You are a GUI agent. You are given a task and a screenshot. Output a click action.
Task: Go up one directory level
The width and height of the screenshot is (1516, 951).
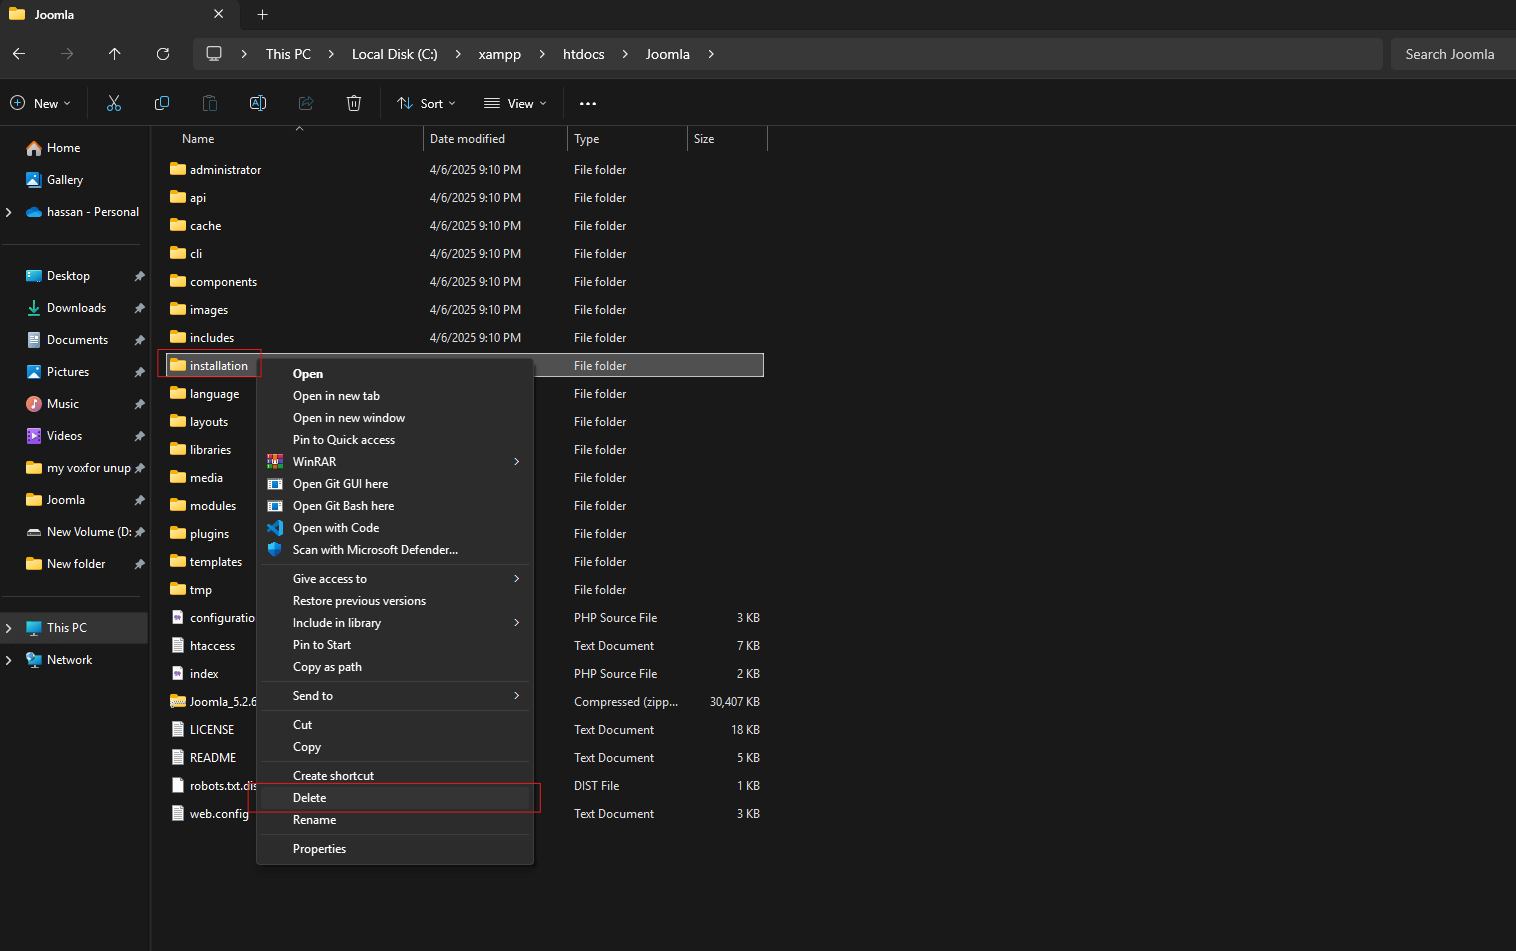pyautogui.click(x=115, y=54)
